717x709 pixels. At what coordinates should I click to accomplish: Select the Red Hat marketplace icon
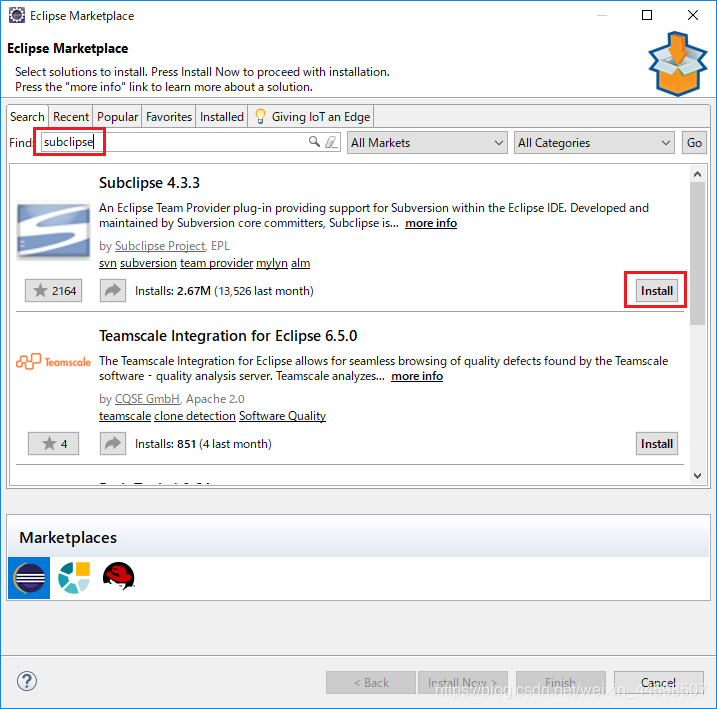118,576
